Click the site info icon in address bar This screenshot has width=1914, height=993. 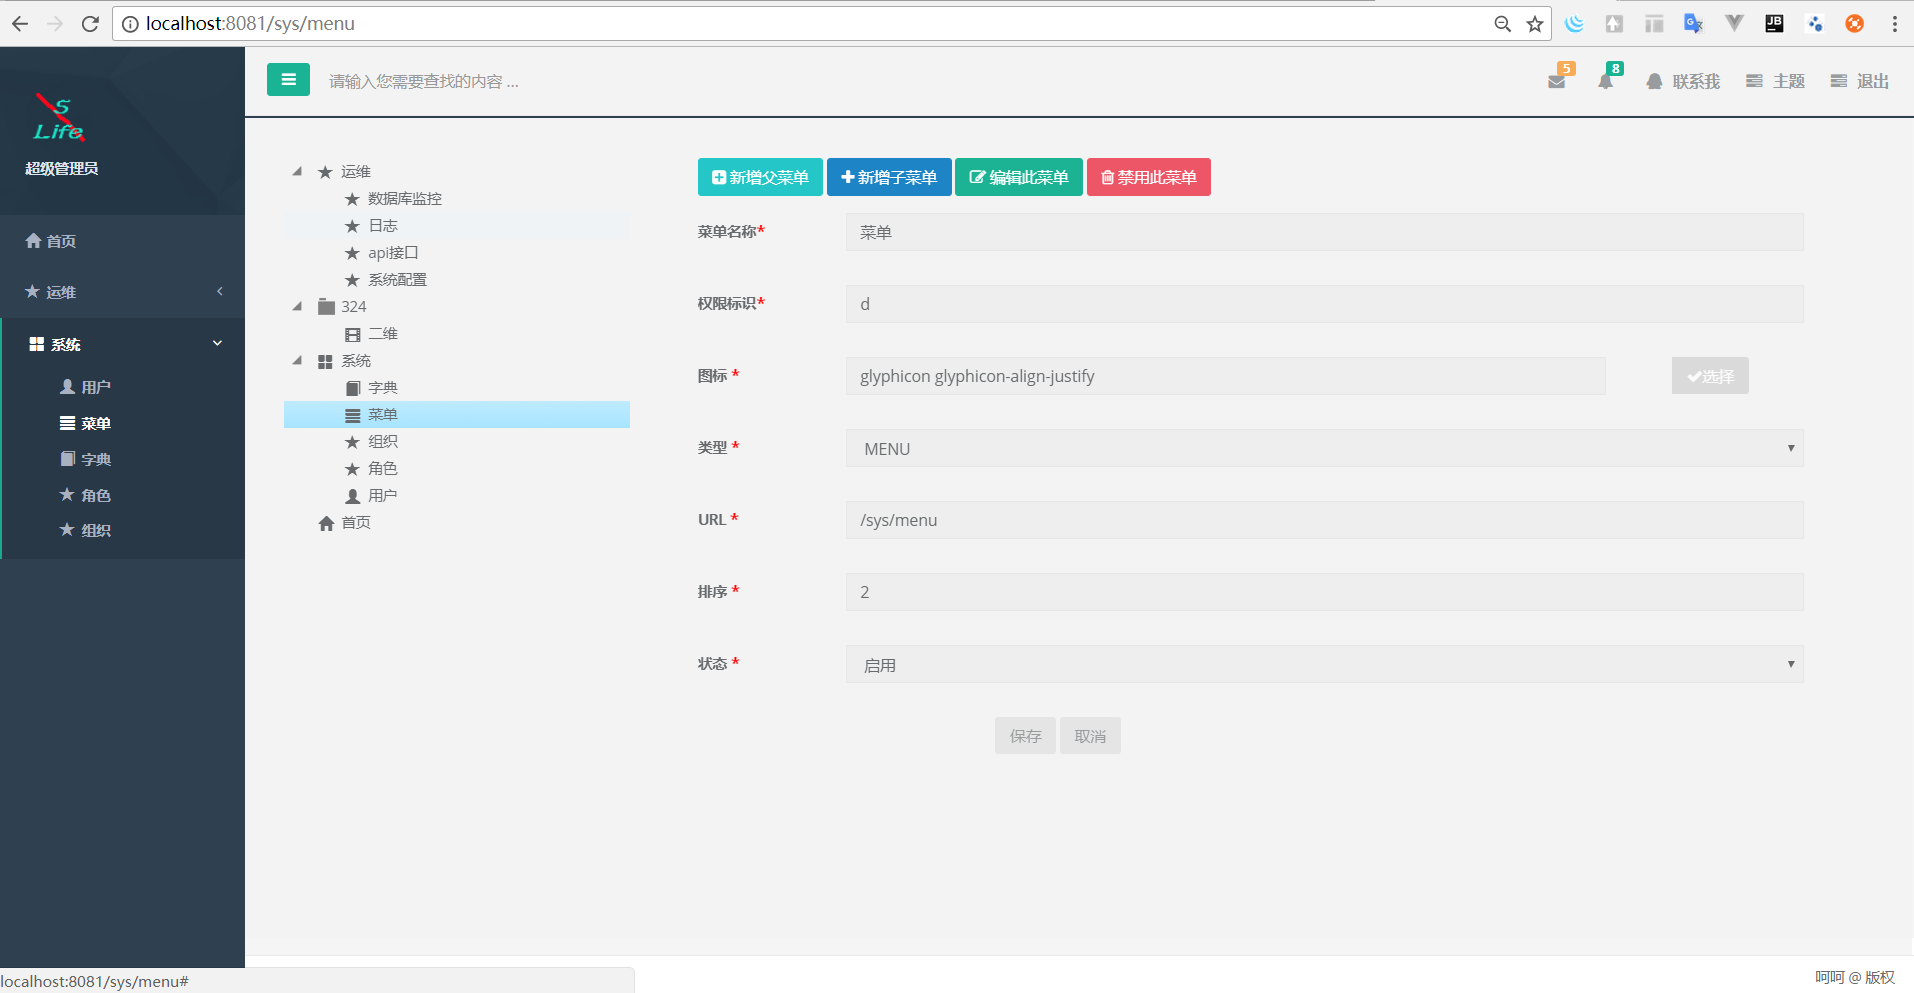[x=130, y=24]
